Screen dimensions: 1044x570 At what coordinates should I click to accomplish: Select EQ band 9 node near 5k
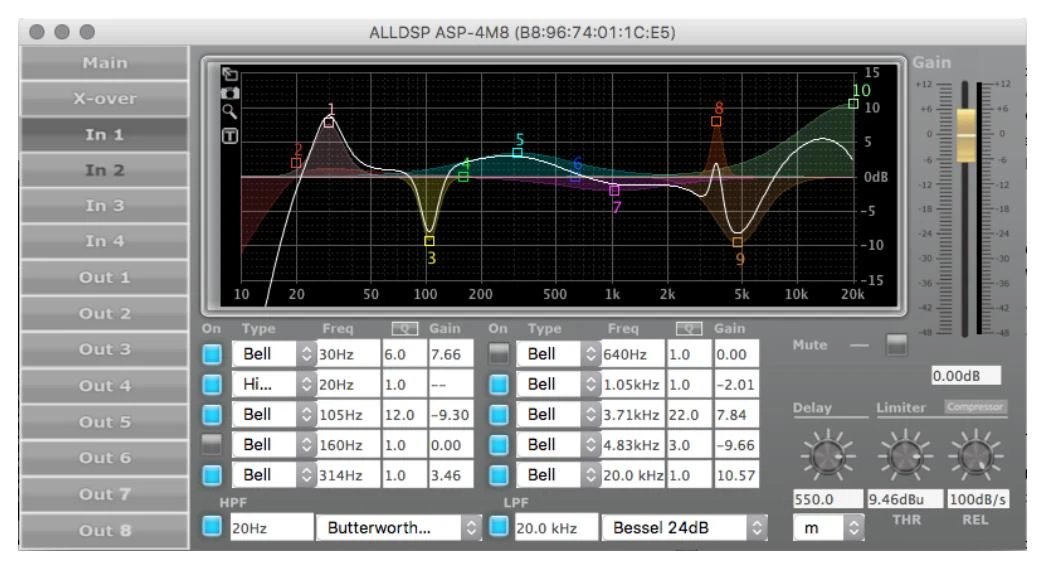click(x=738, y=242)
